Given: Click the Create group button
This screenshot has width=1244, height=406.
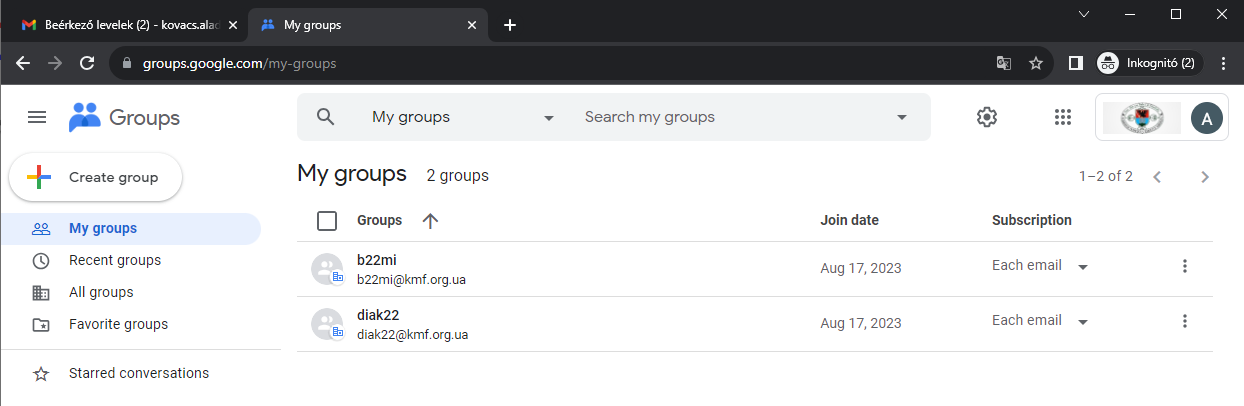Looking at the screenshot, I should point(96,178).
